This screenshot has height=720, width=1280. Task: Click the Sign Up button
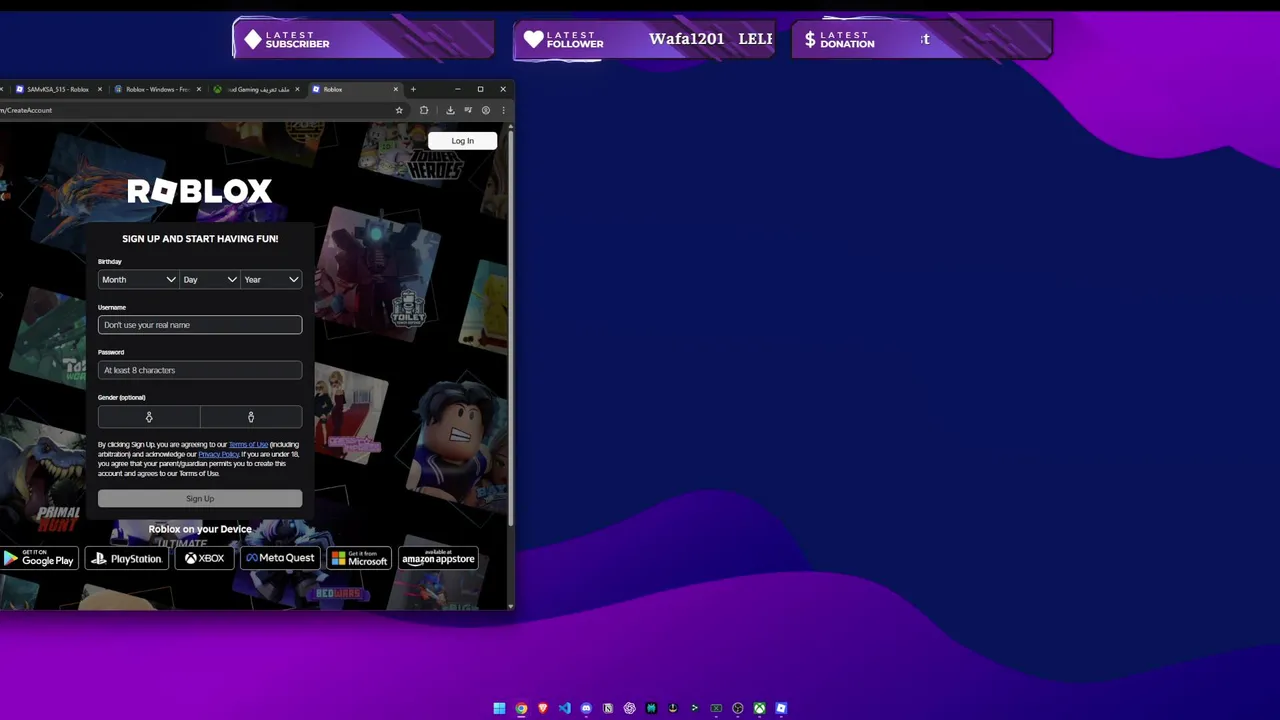(200, 498)
